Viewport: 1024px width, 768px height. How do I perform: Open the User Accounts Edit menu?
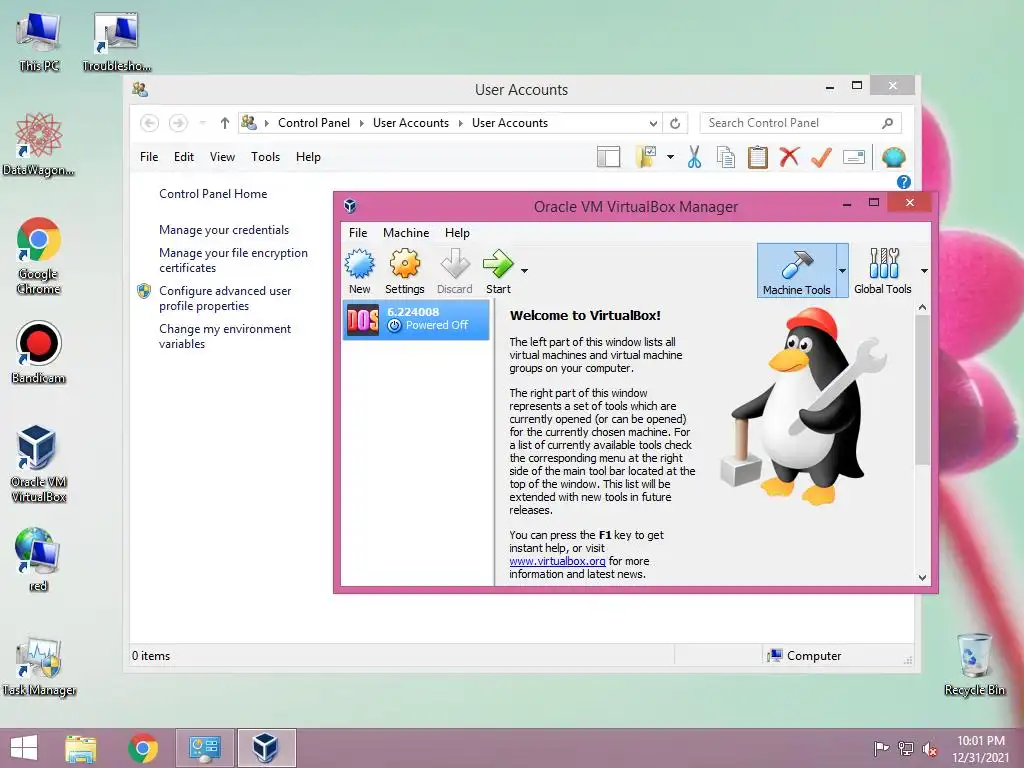[184, 157]
